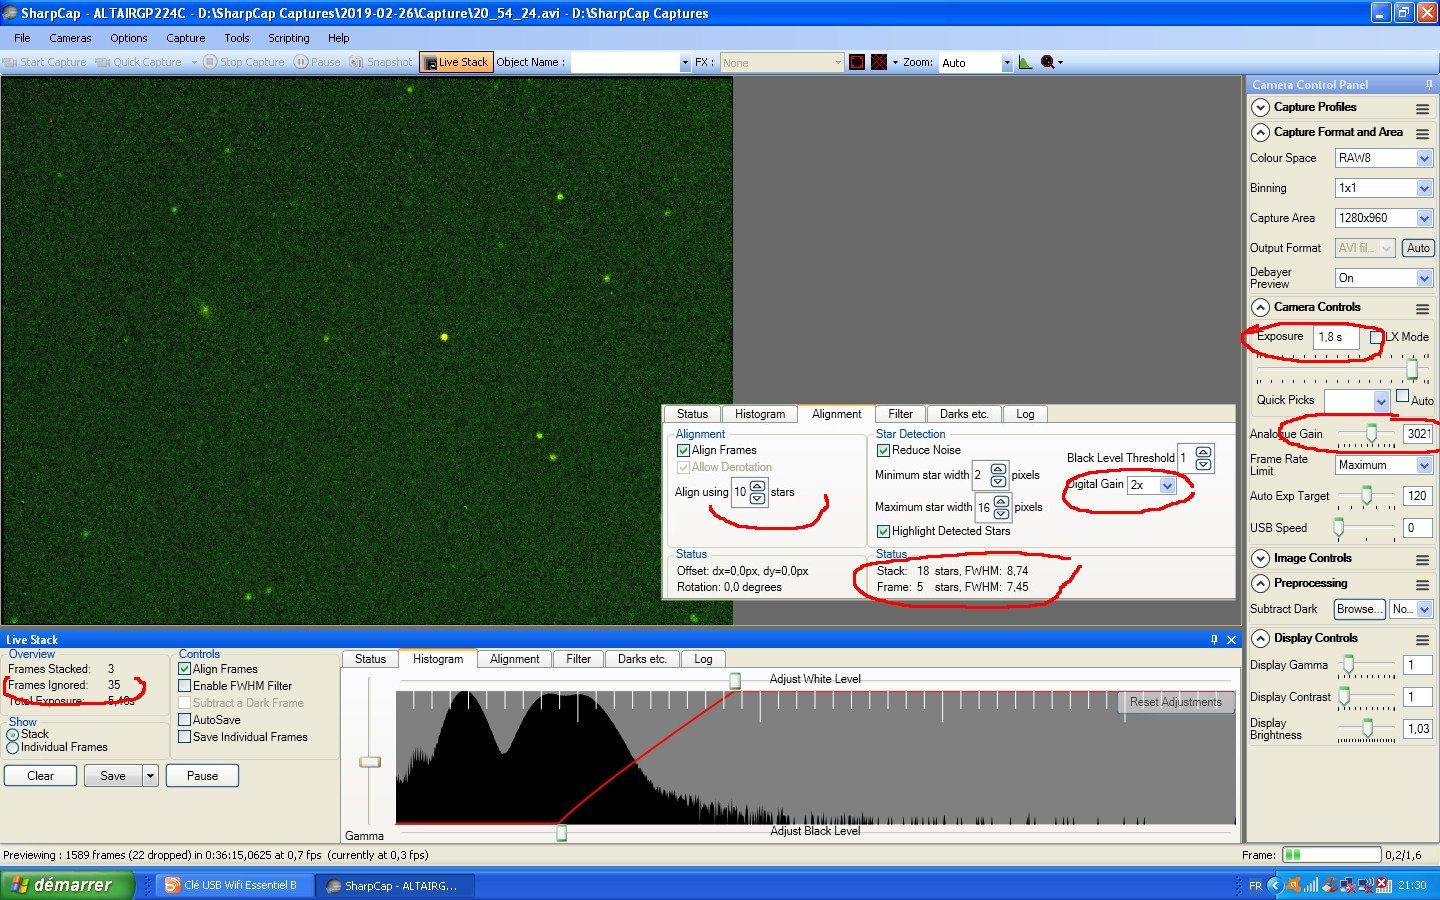Viewport: 1440px width, 900px height.
Task: Click the red square frame toolbar icon
Action: 857,62
